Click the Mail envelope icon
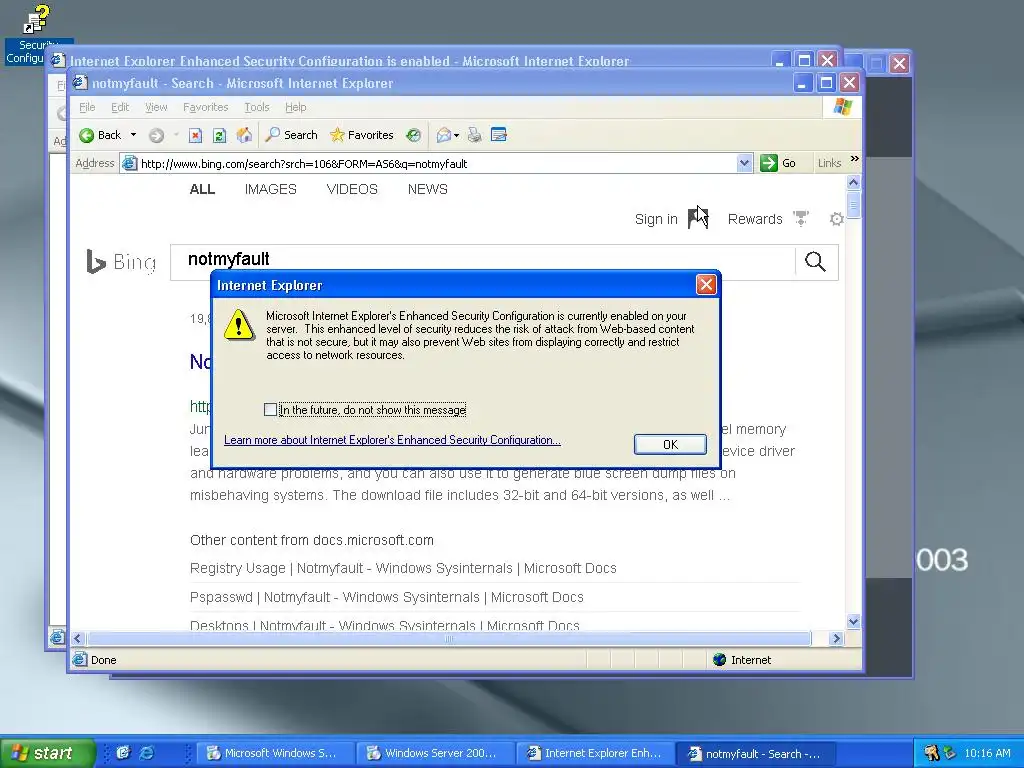The height and width of the screenshot is (768, 1024). point(443,135)
